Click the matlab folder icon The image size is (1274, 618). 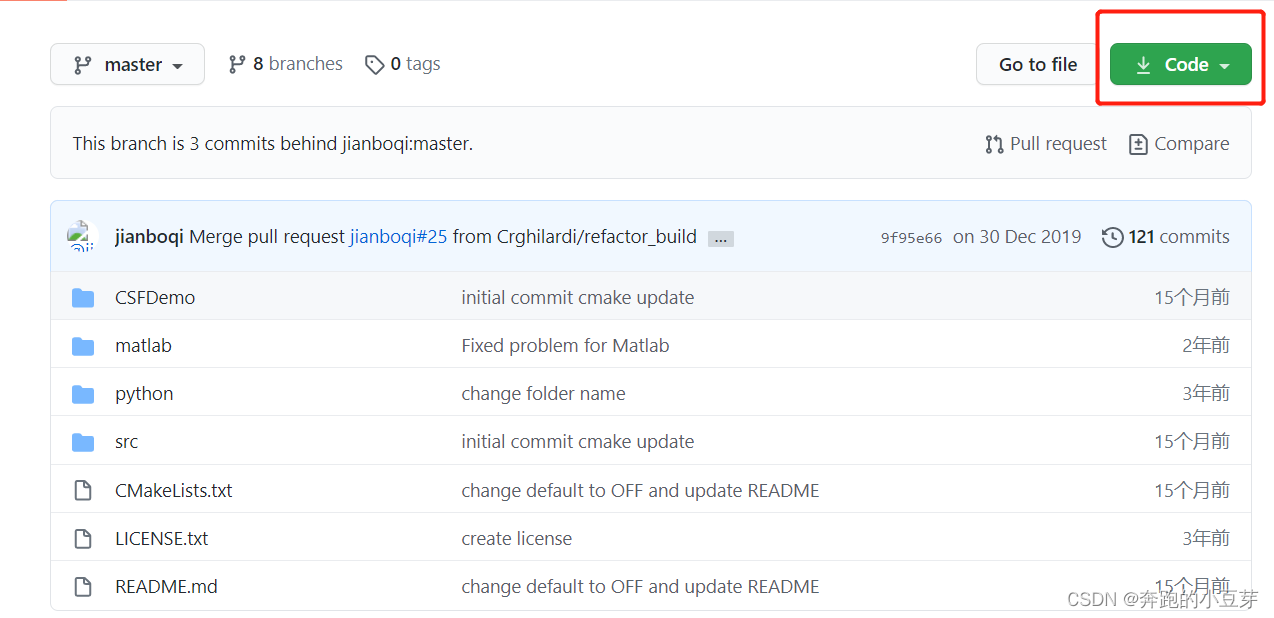pos(83,346)
